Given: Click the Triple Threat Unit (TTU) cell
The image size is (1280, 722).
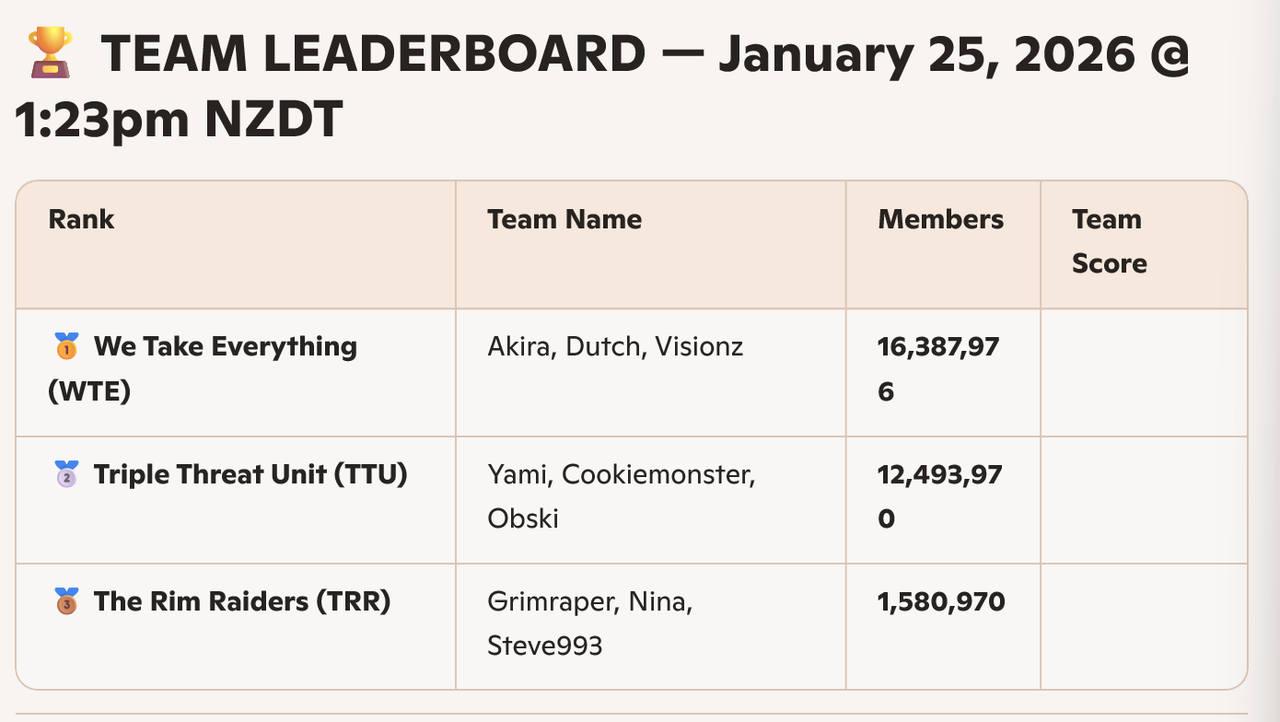Looking at the screenshot, I should [x=250, y=474].
